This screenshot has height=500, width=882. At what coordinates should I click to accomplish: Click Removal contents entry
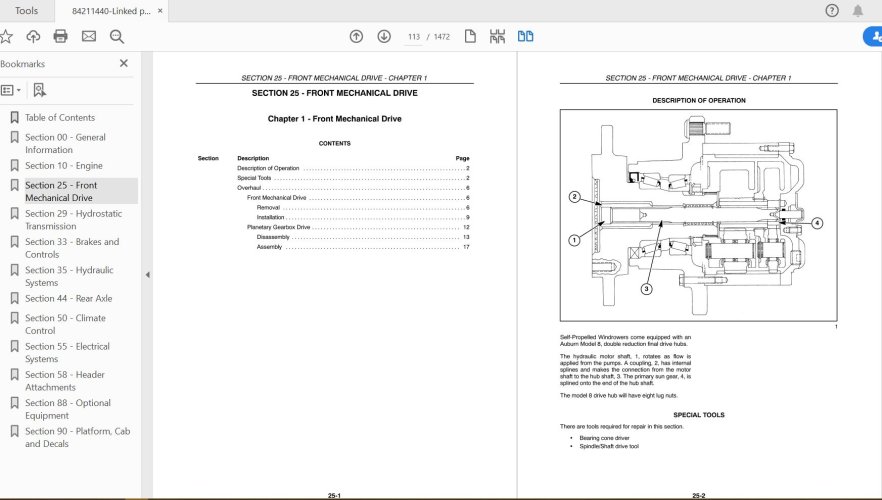click(x=363, y=208)
